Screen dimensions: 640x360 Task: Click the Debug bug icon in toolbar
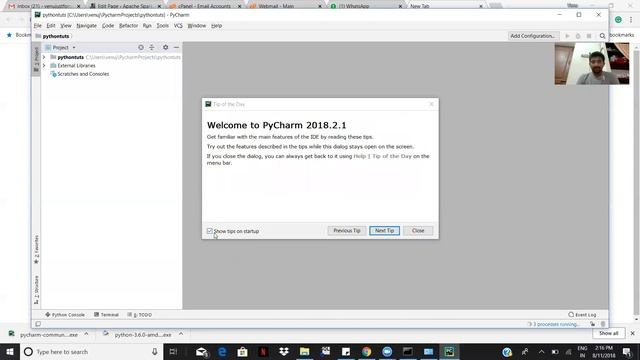[578, 36]
